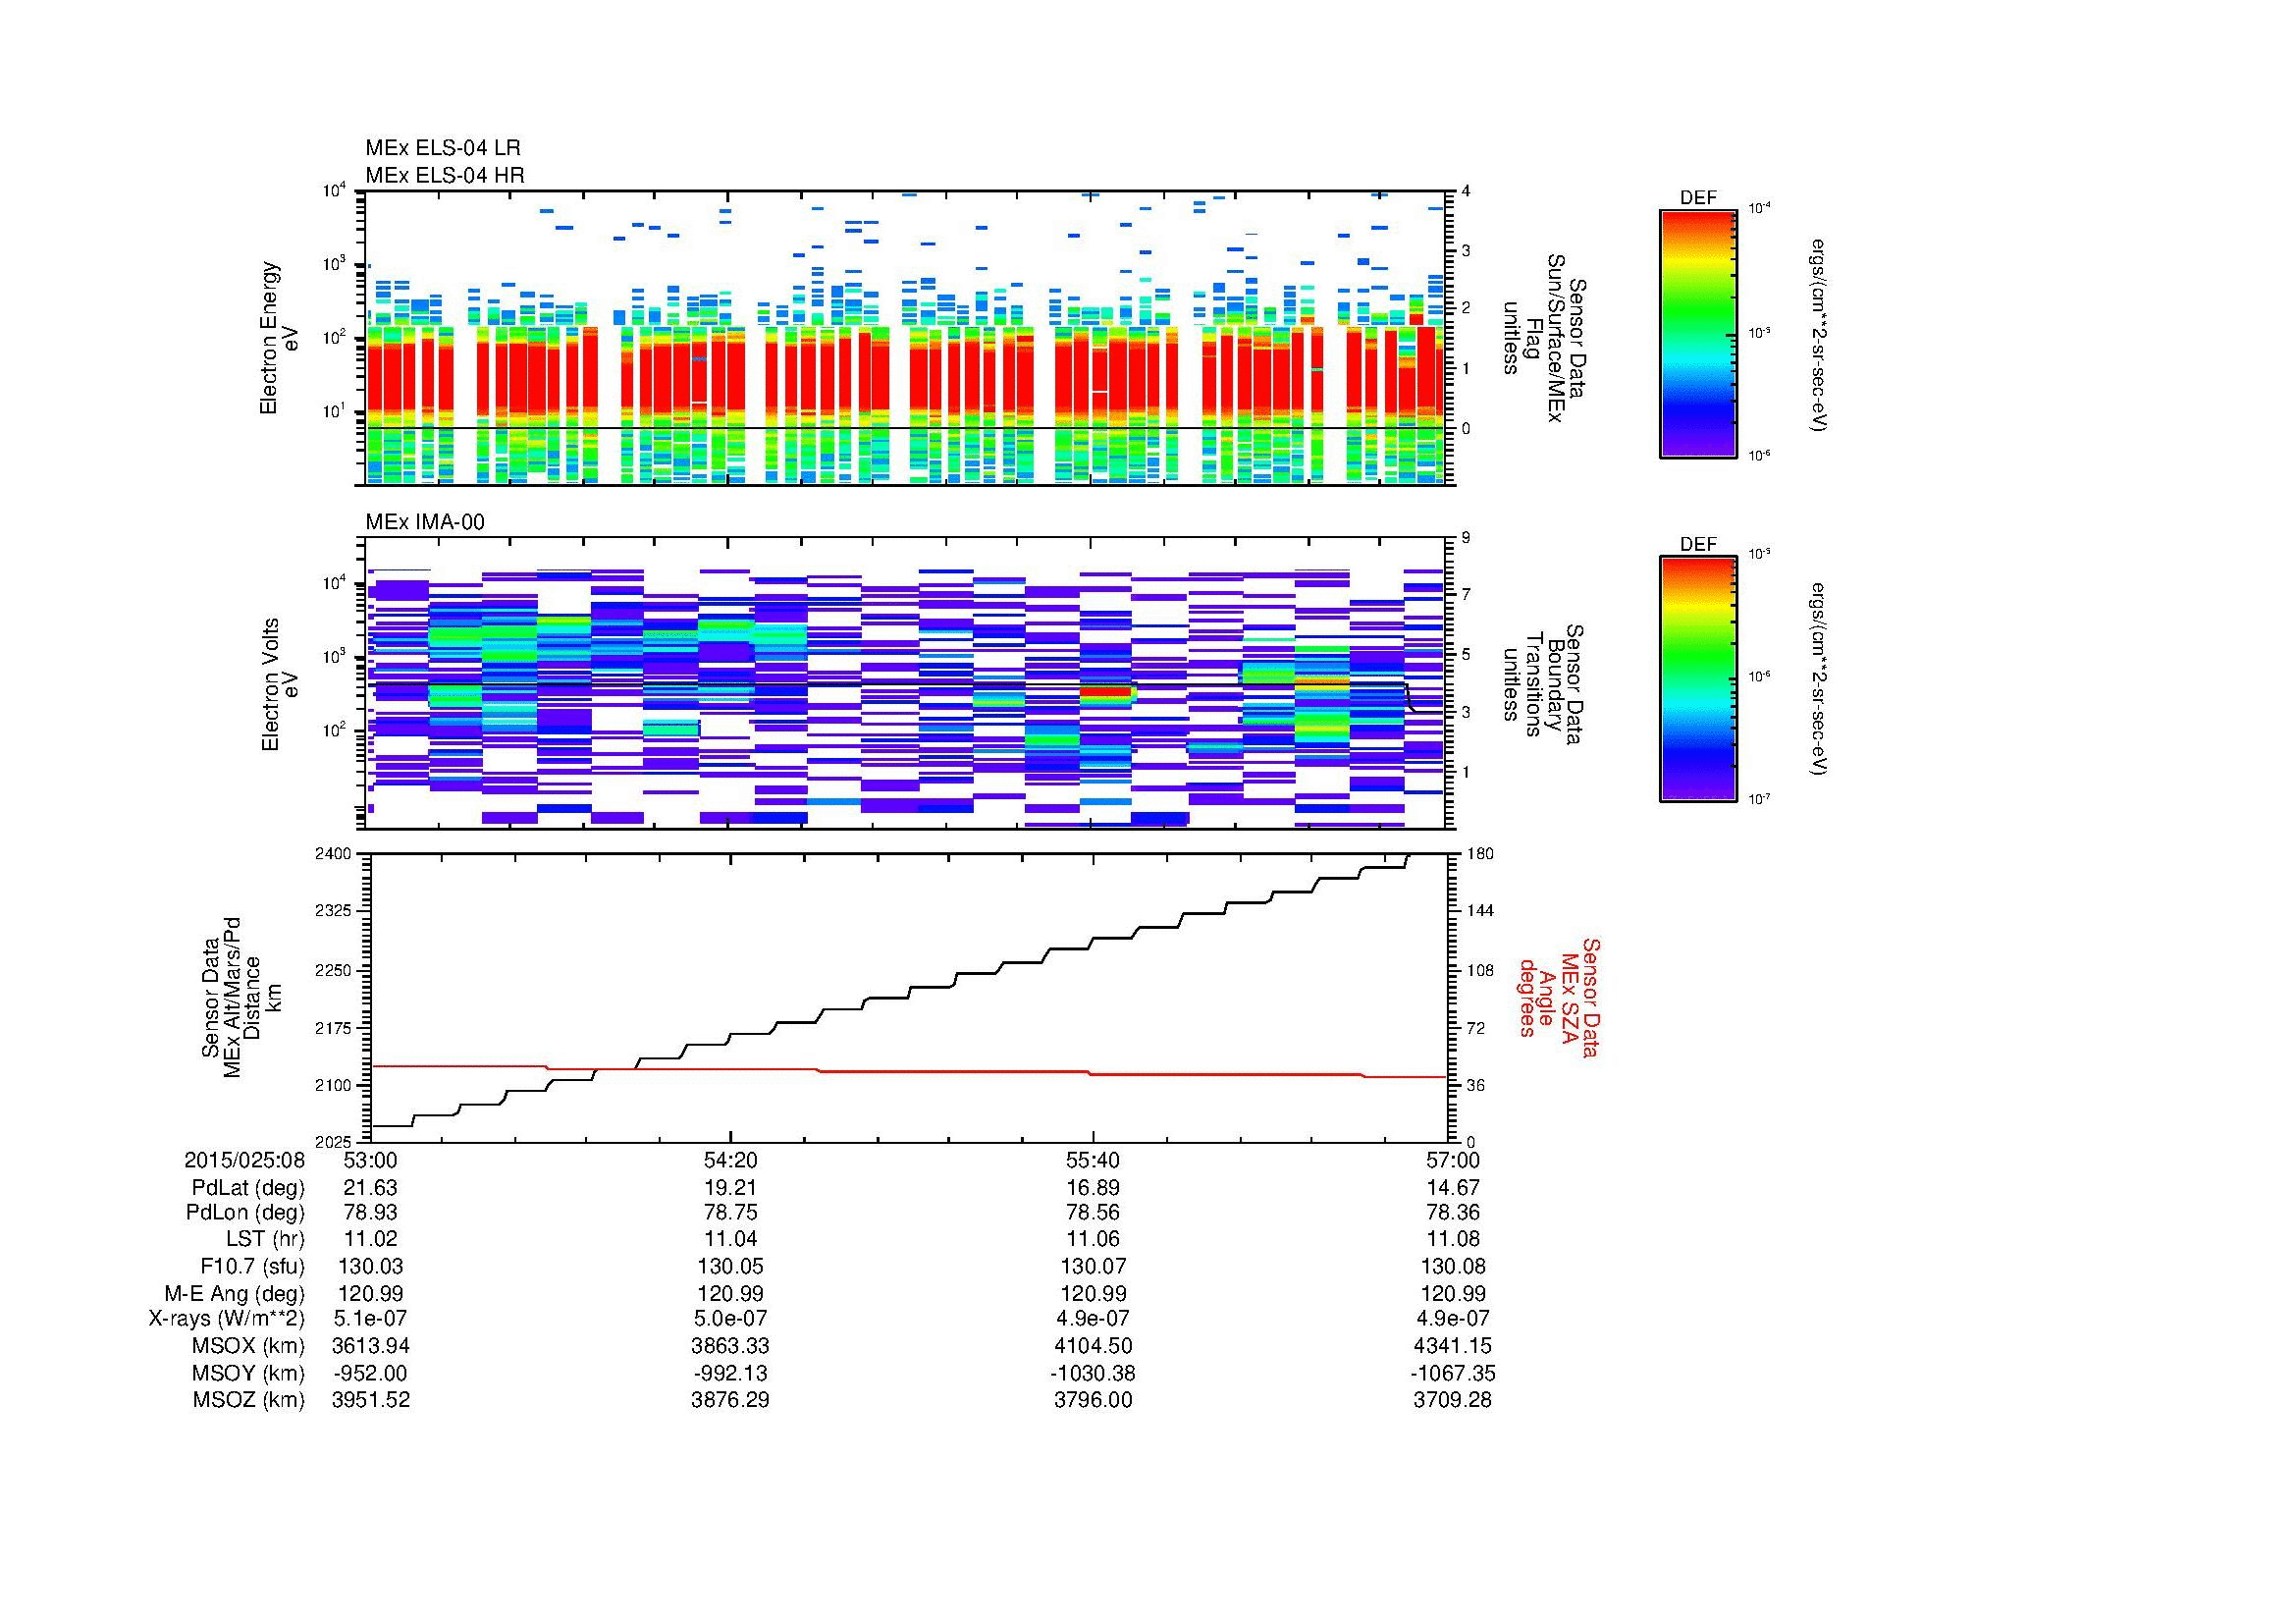Click the PdLon value 78.36

(x=1452, y=1213)
